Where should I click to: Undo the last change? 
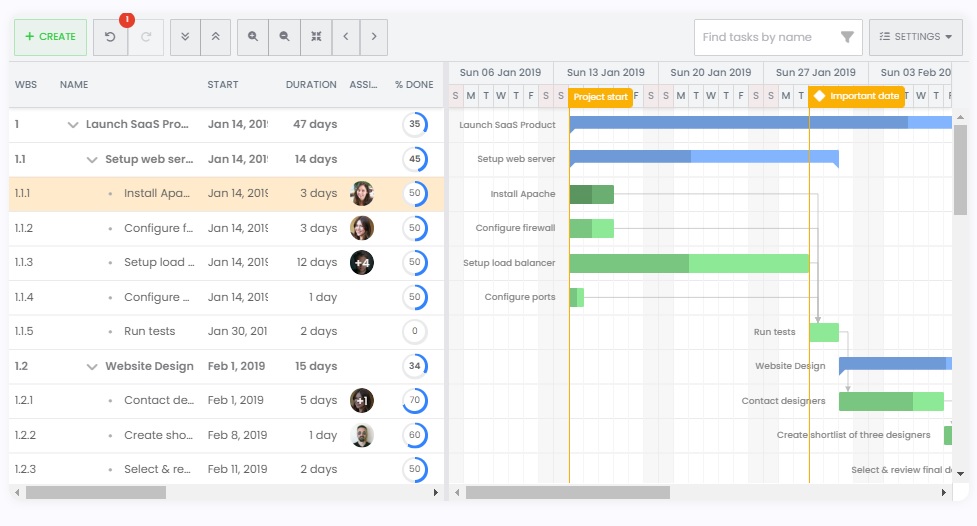coord(110,37)
